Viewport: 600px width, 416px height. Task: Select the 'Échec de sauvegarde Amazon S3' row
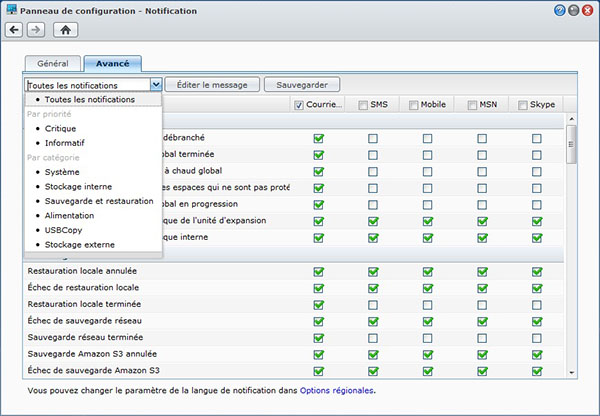pos(293,371)
